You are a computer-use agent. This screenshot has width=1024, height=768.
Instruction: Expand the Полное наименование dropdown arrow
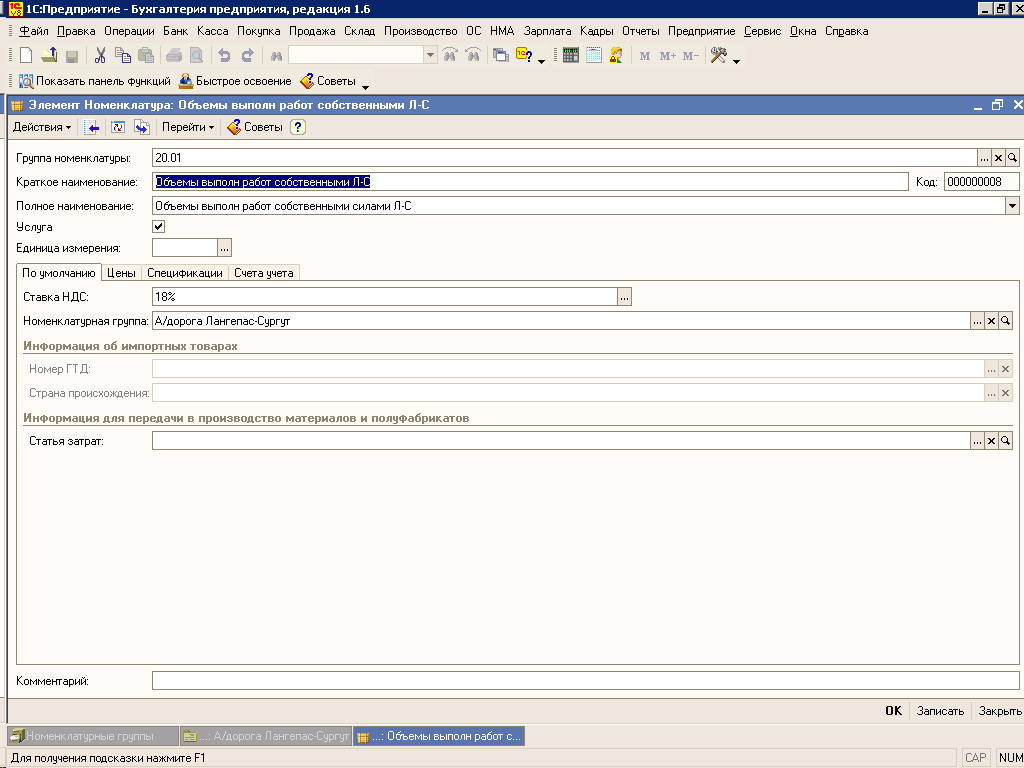pos(1012,205)
